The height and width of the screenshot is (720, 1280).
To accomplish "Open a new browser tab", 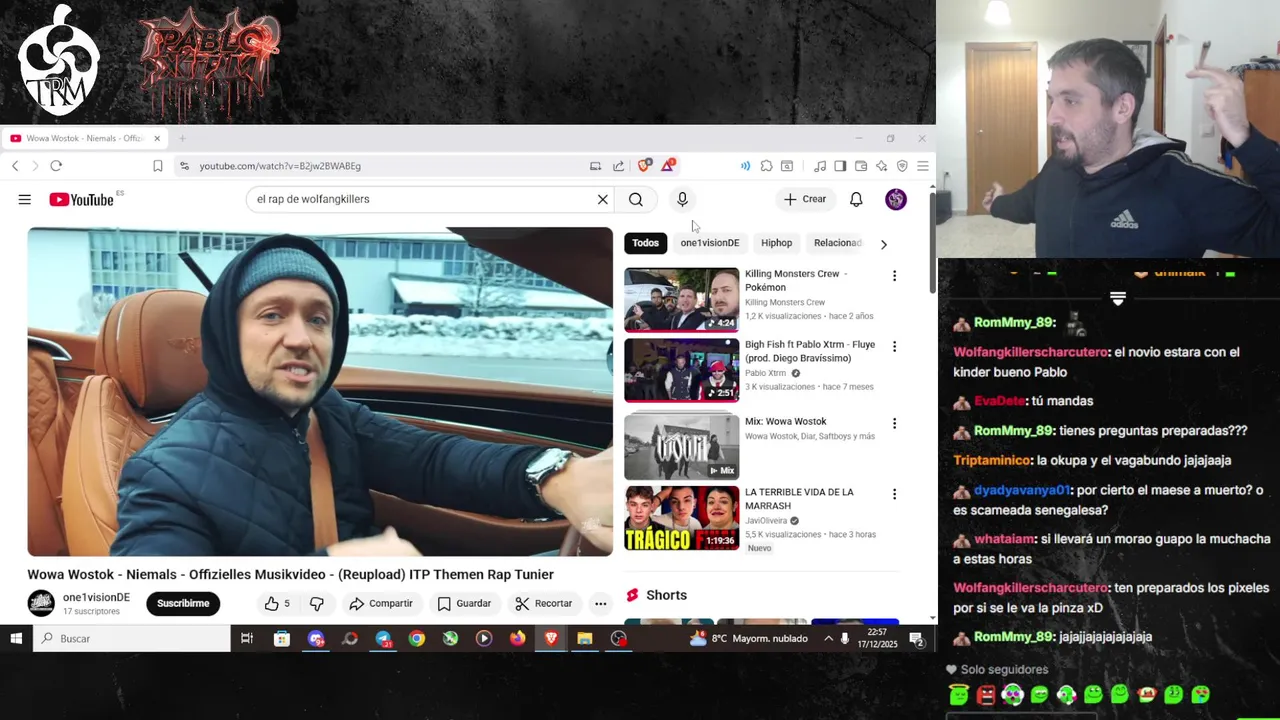I will click(x=182, y=138).
